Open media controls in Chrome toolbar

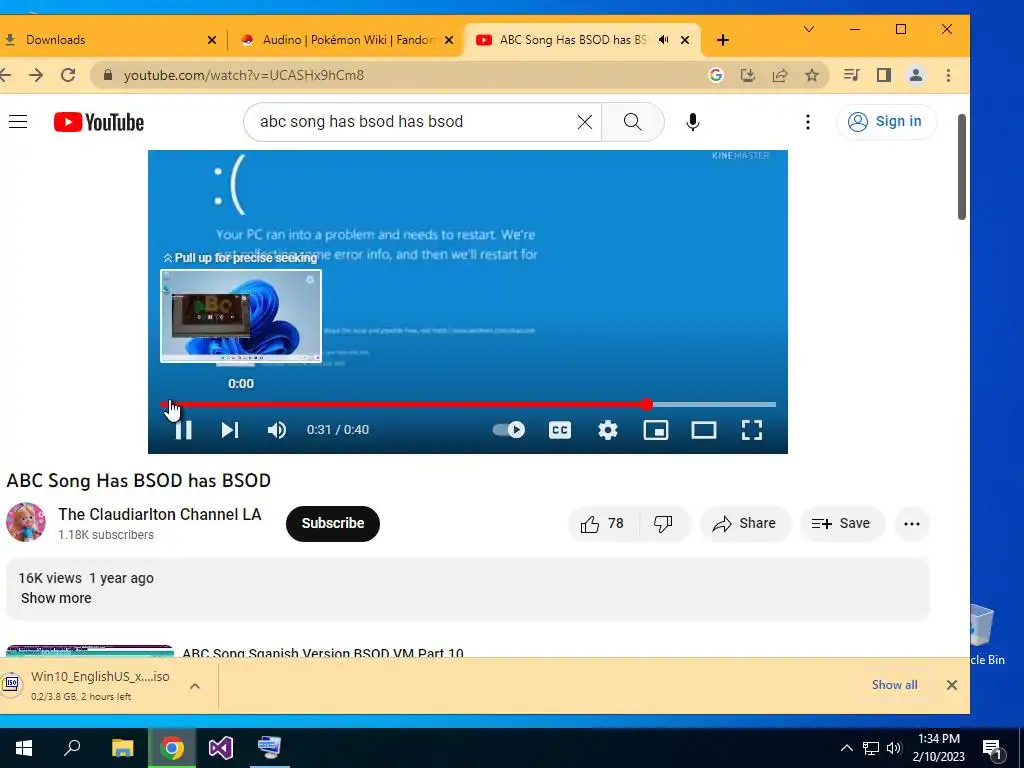coord(852,75)
